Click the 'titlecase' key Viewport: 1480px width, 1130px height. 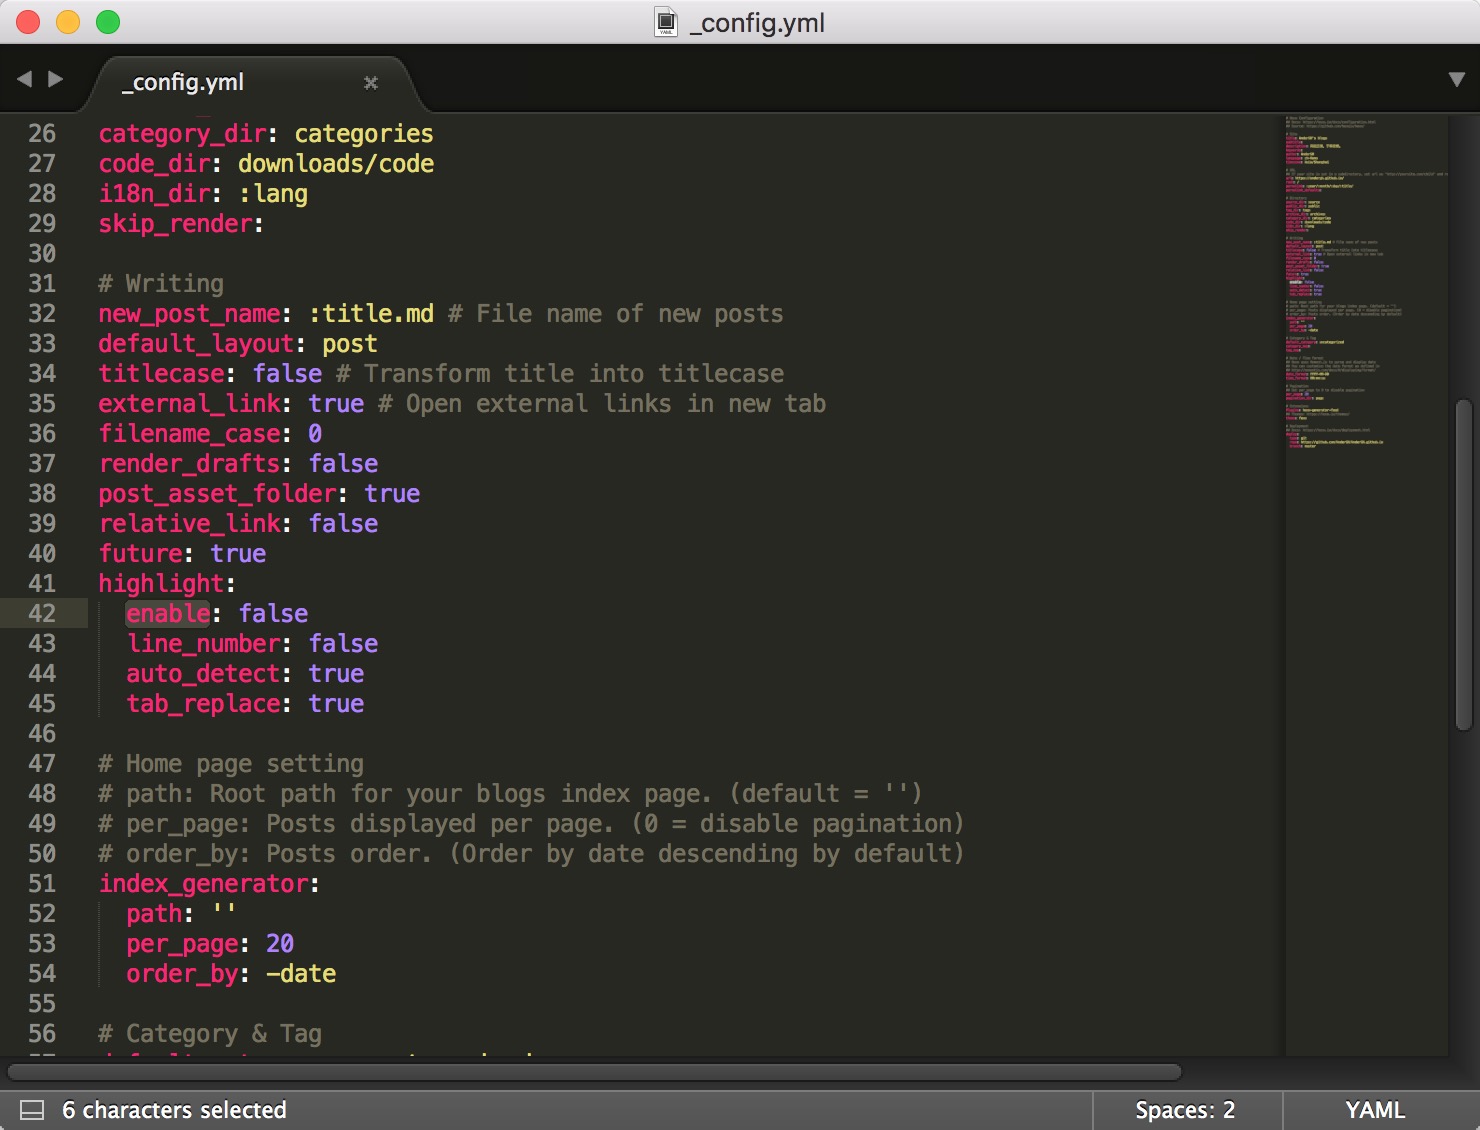[x=161, y=373]
